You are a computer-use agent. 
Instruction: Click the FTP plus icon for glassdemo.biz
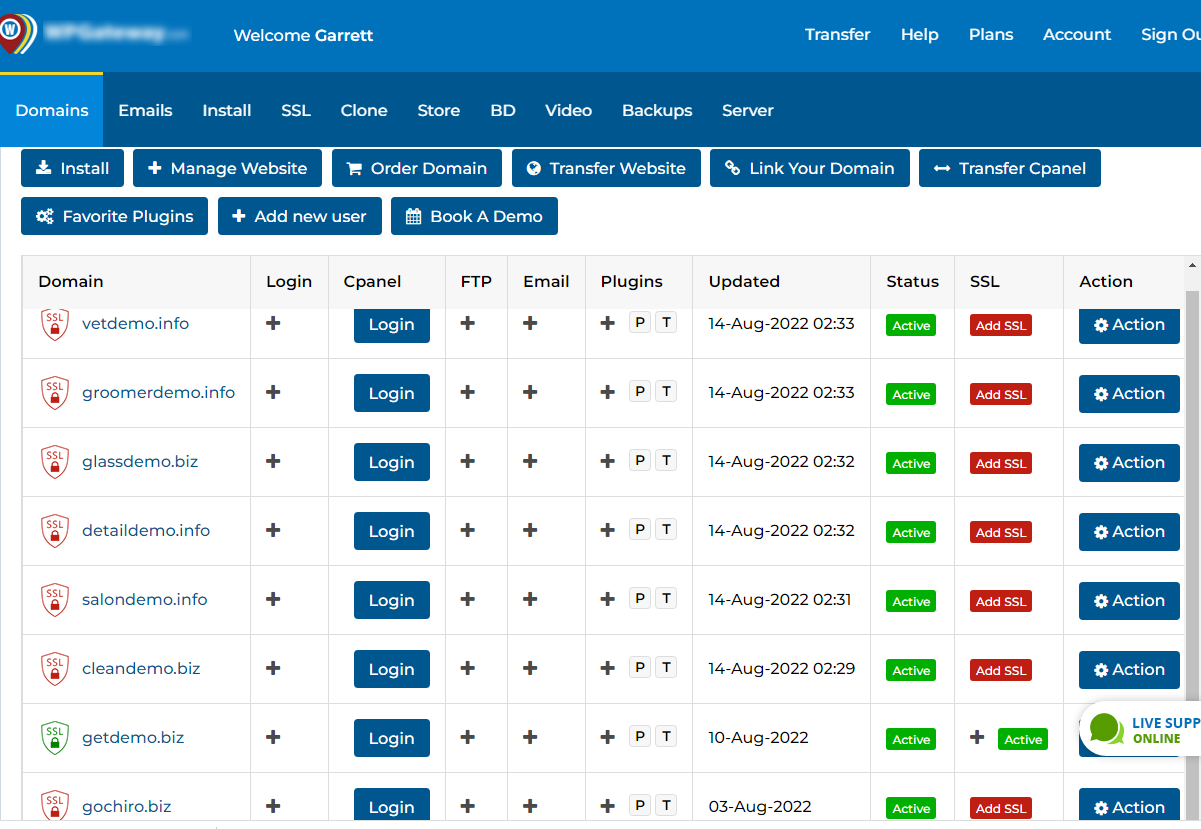[x=467, y=461]
